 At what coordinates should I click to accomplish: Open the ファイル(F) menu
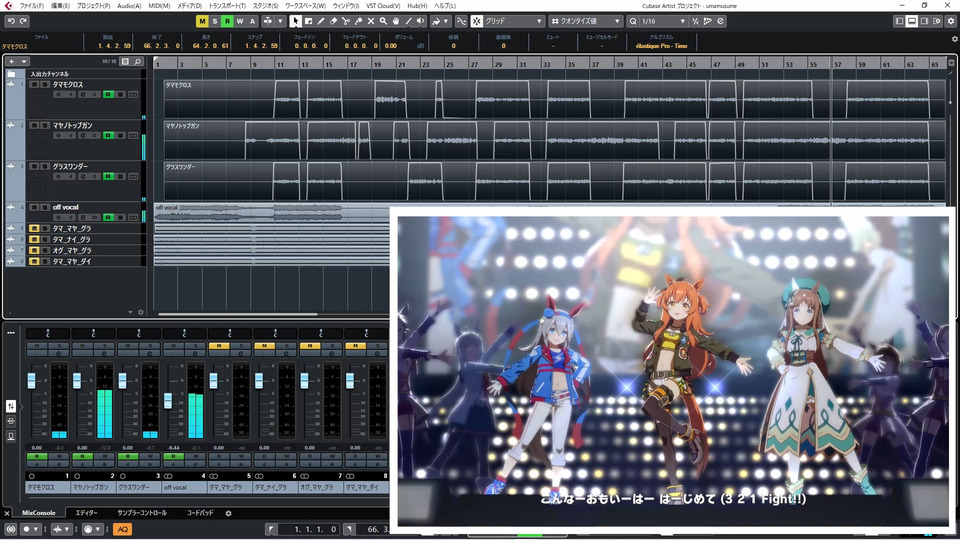pyautogui.click(x=31, y=6)
